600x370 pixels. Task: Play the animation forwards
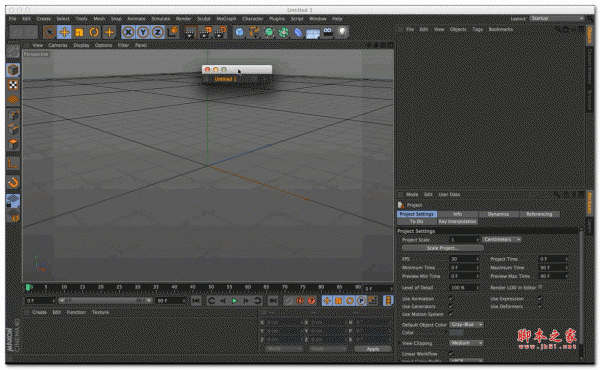click(235, 301)
